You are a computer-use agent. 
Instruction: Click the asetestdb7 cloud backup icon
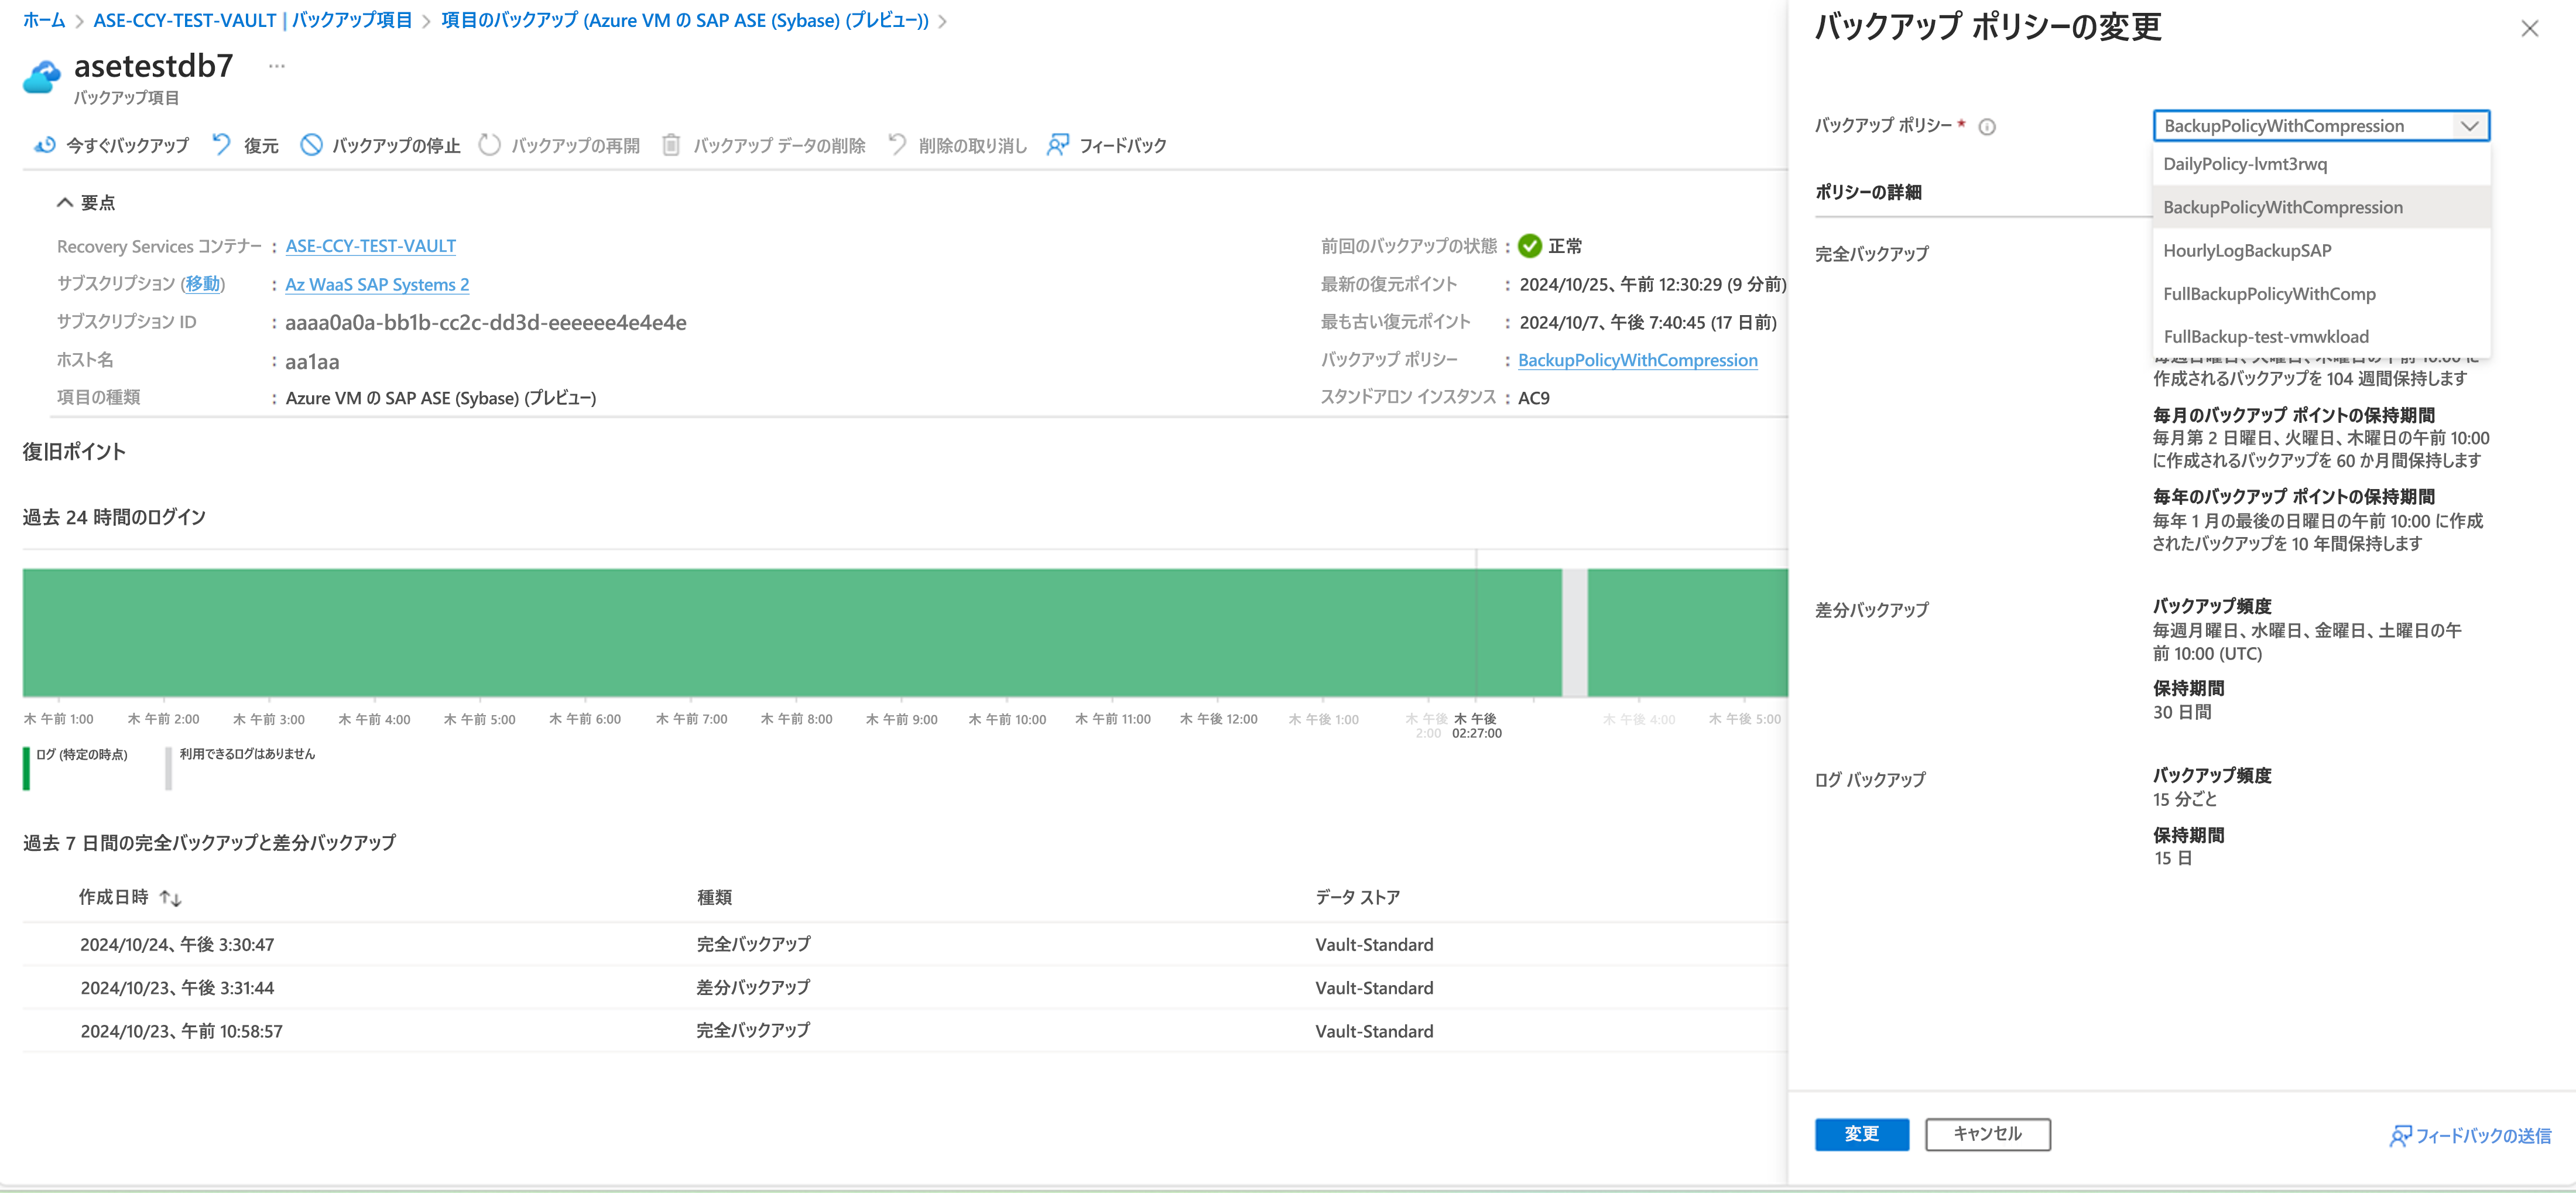click(x=42, y=76)
